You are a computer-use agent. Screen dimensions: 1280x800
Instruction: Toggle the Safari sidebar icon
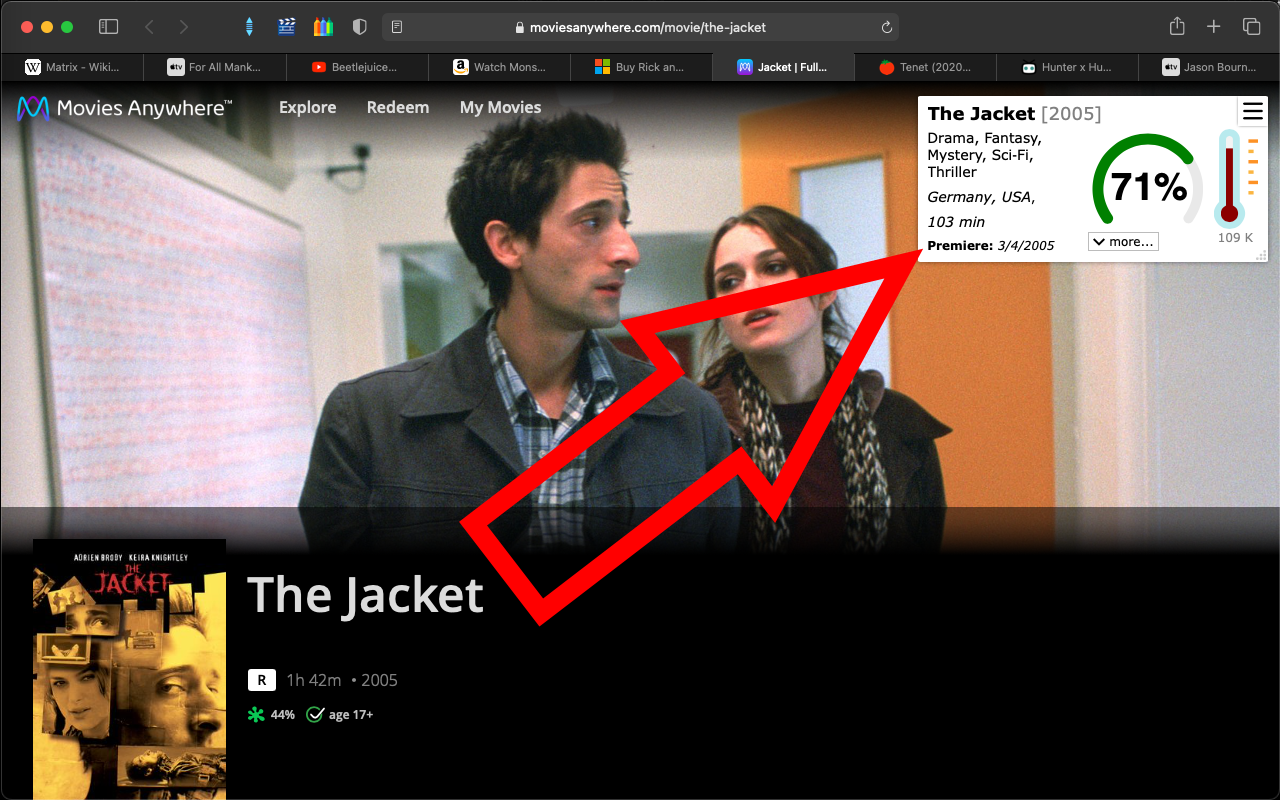109,27
